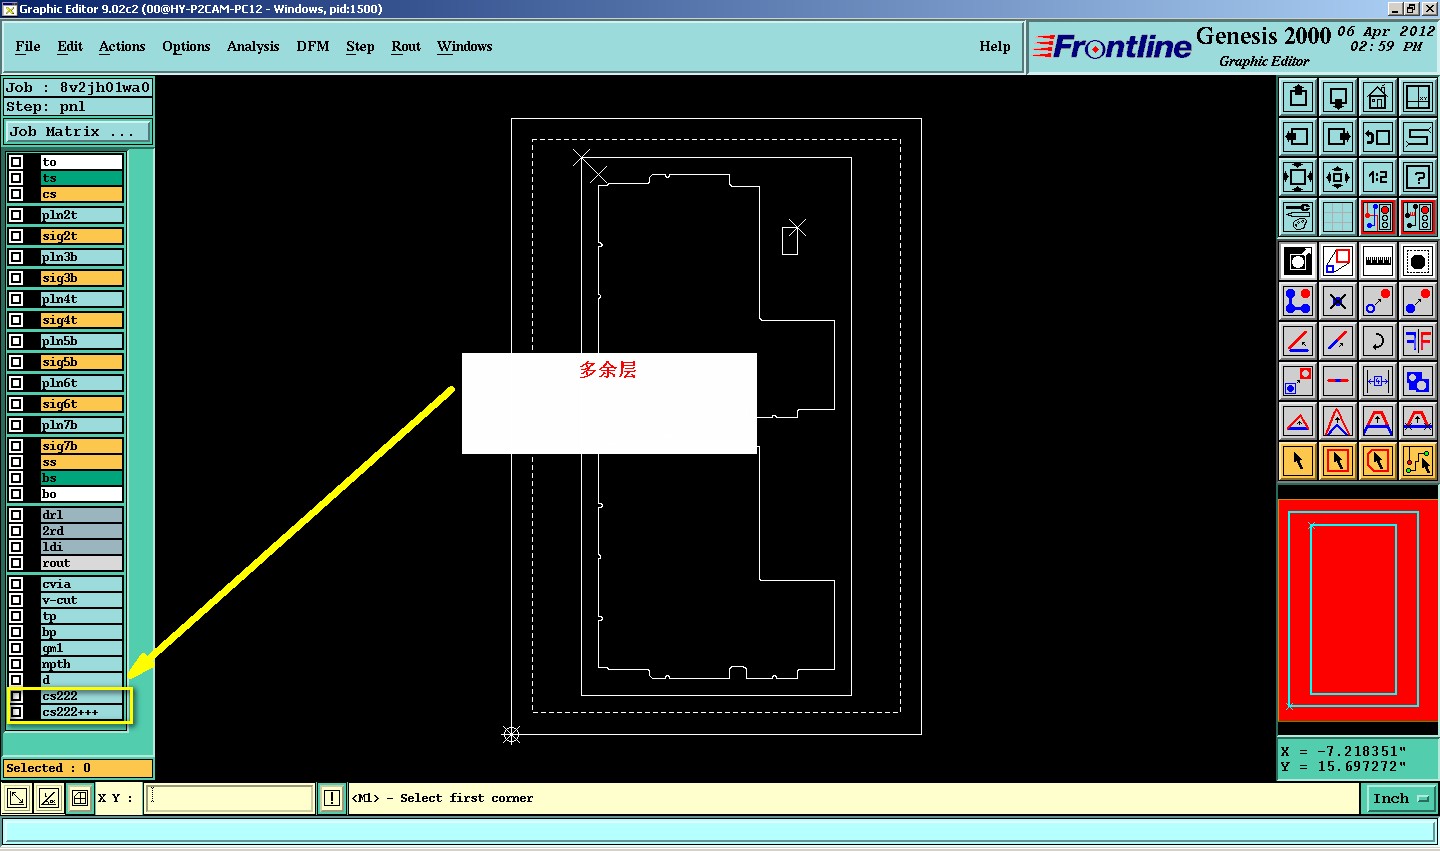Image resolution: width=1440 pixels, height=851 pixels.
Task: Click the bottom command line field
Action: [x=719, y=831]
